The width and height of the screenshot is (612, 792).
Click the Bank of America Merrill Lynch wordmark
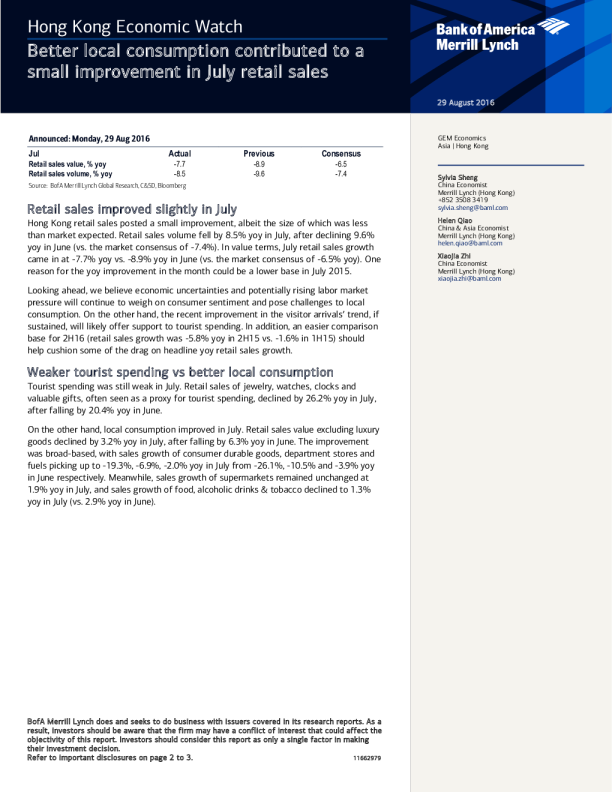coord(486,37)
